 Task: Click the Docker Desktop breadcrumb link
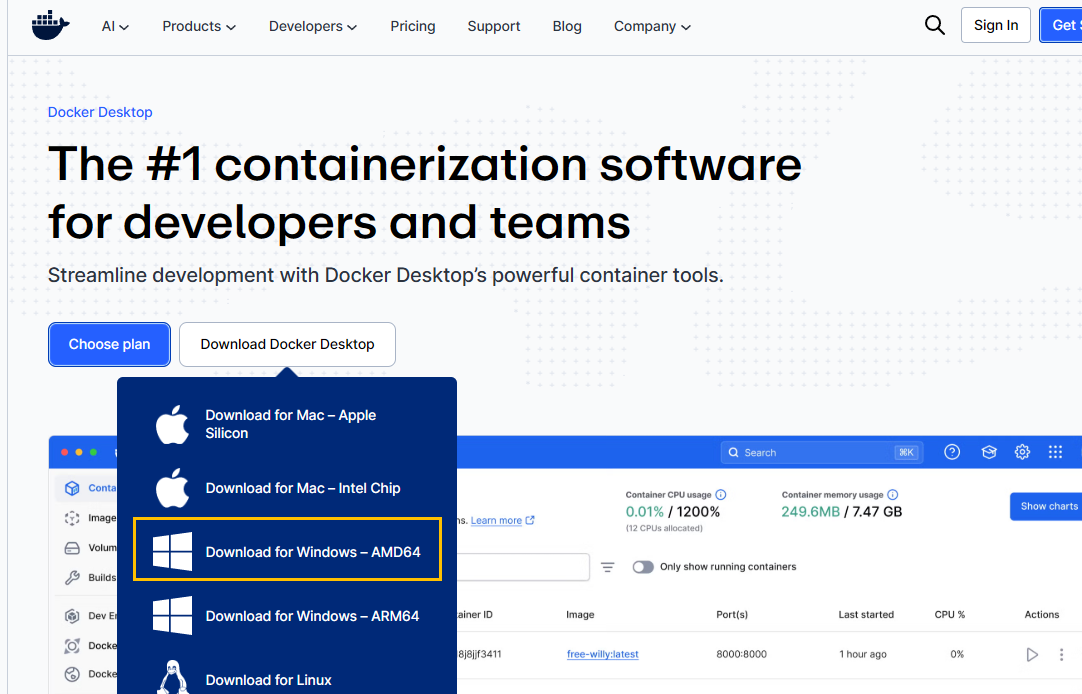click(x=100, y=112)
